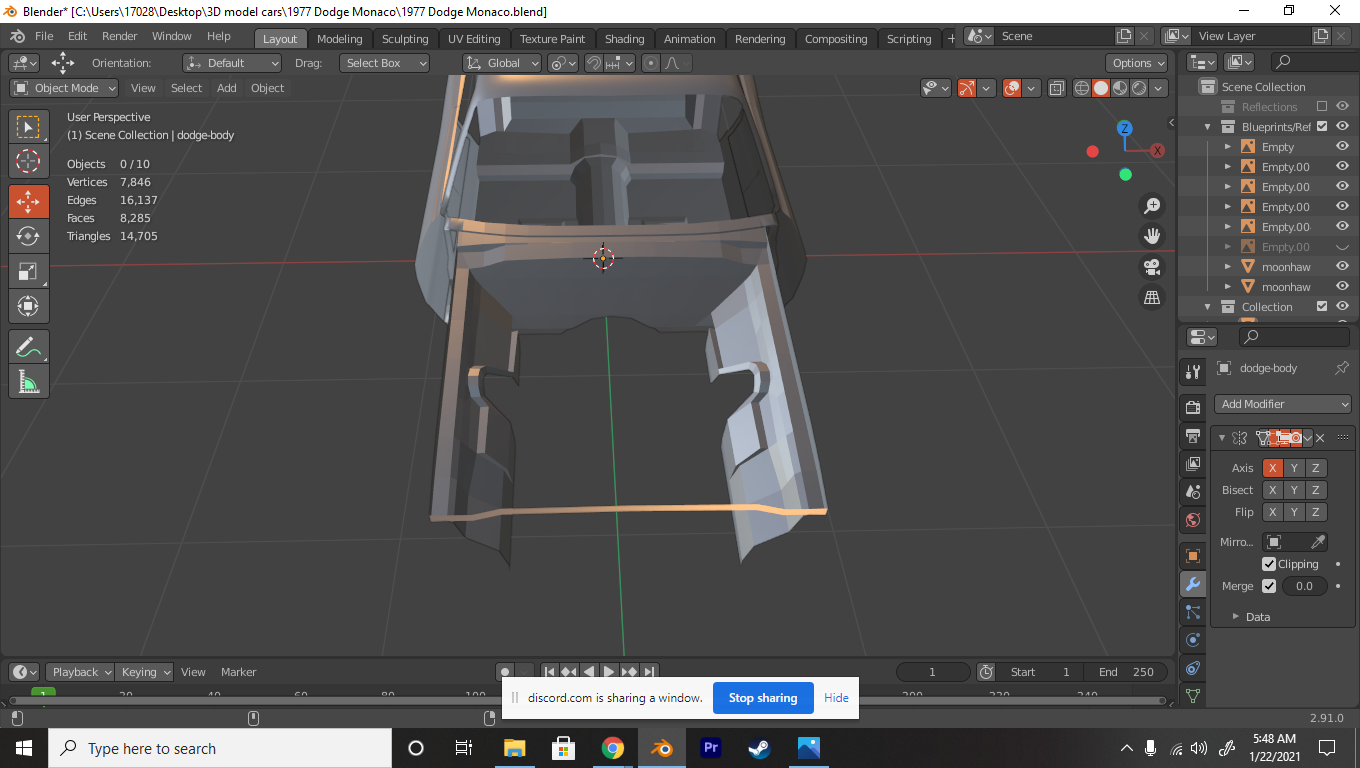Open the Object Mode dropdown

point(64,88)
